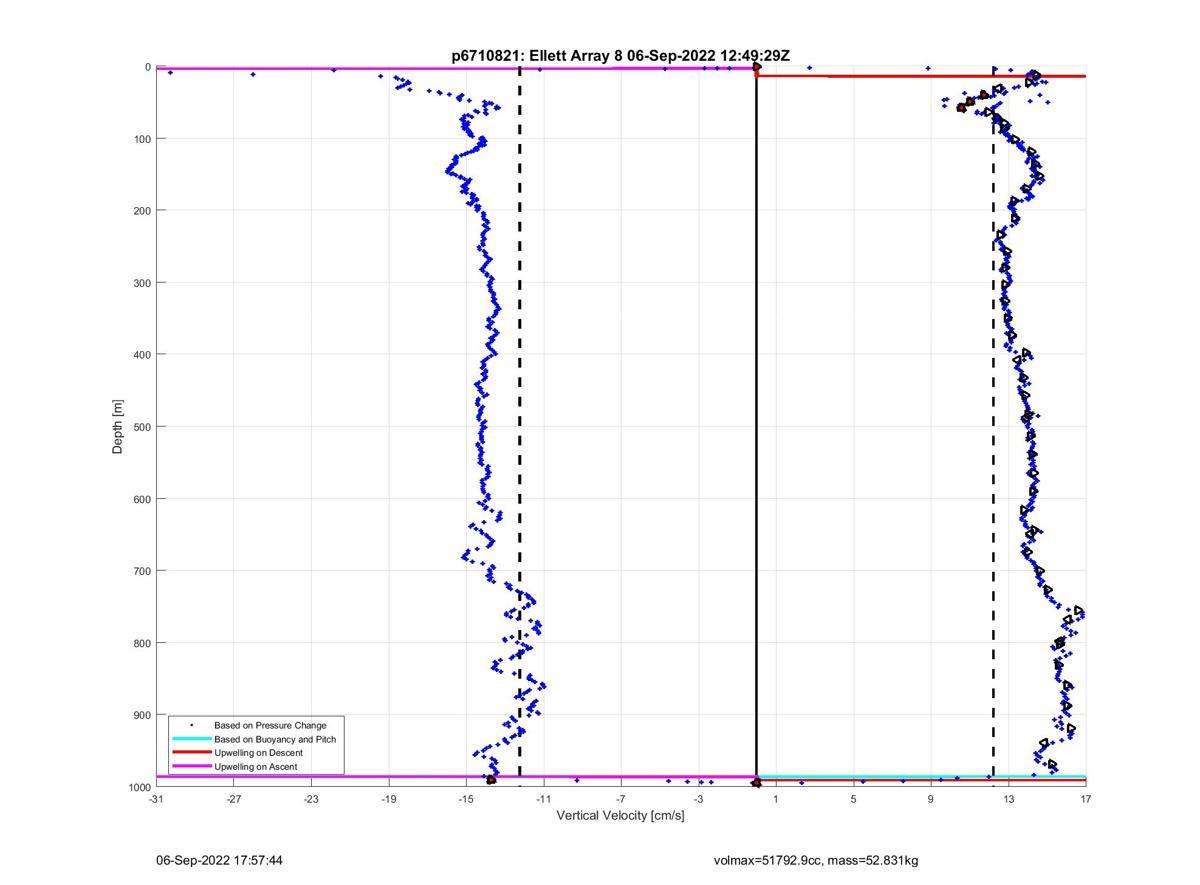Click the magenta line sample in the legend
1200x885 pixels.
pyautogui.click(x=191, y=767)
